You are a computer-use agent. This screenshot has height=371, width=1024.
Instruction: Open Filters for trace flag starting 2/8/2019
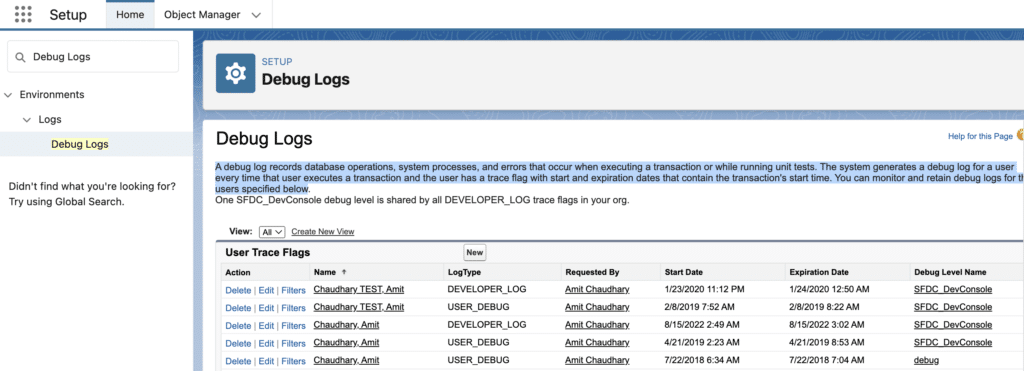click(x=293, y=308)
